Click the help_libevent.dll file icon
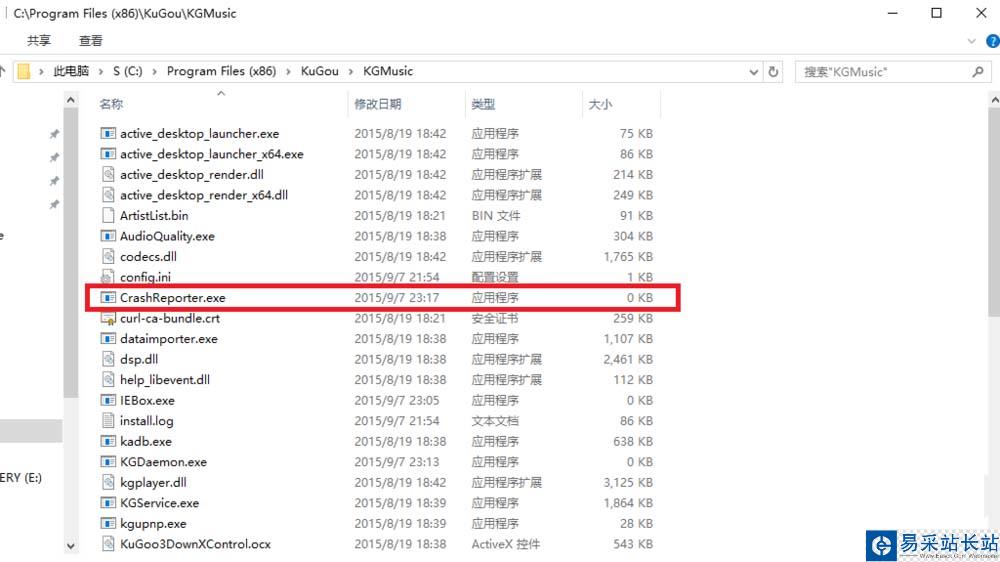This screenshot has height=562, width=1000. click(108, 380)
